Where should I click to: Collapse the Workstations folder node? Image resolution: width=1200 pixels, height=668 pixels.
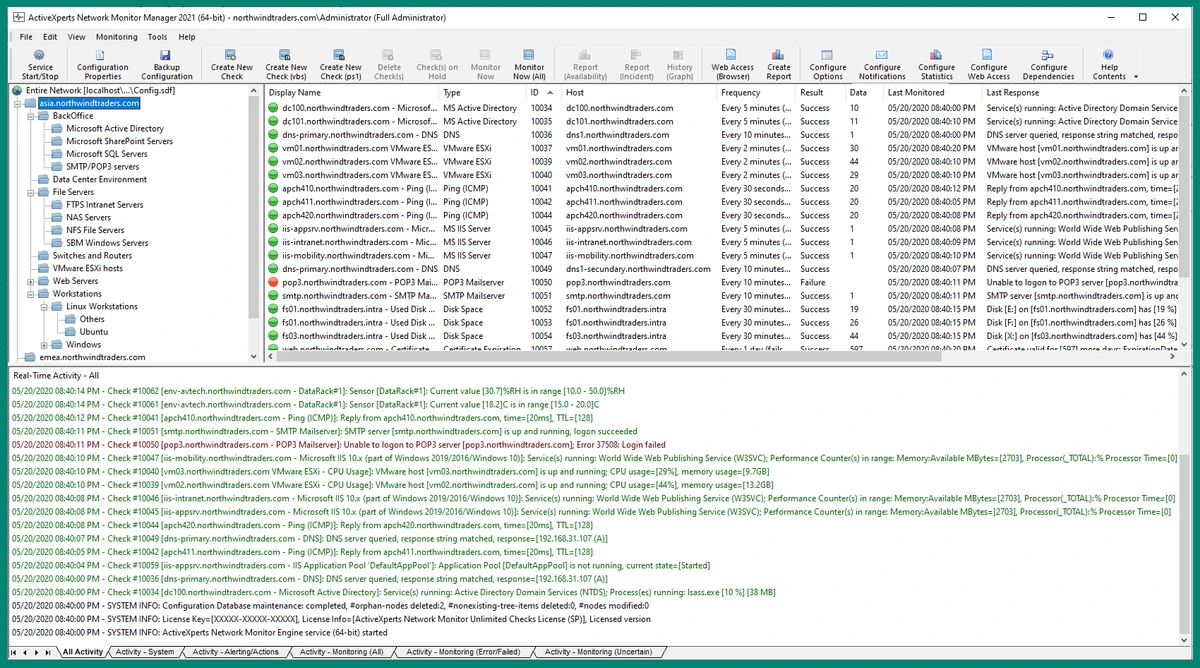31,294
